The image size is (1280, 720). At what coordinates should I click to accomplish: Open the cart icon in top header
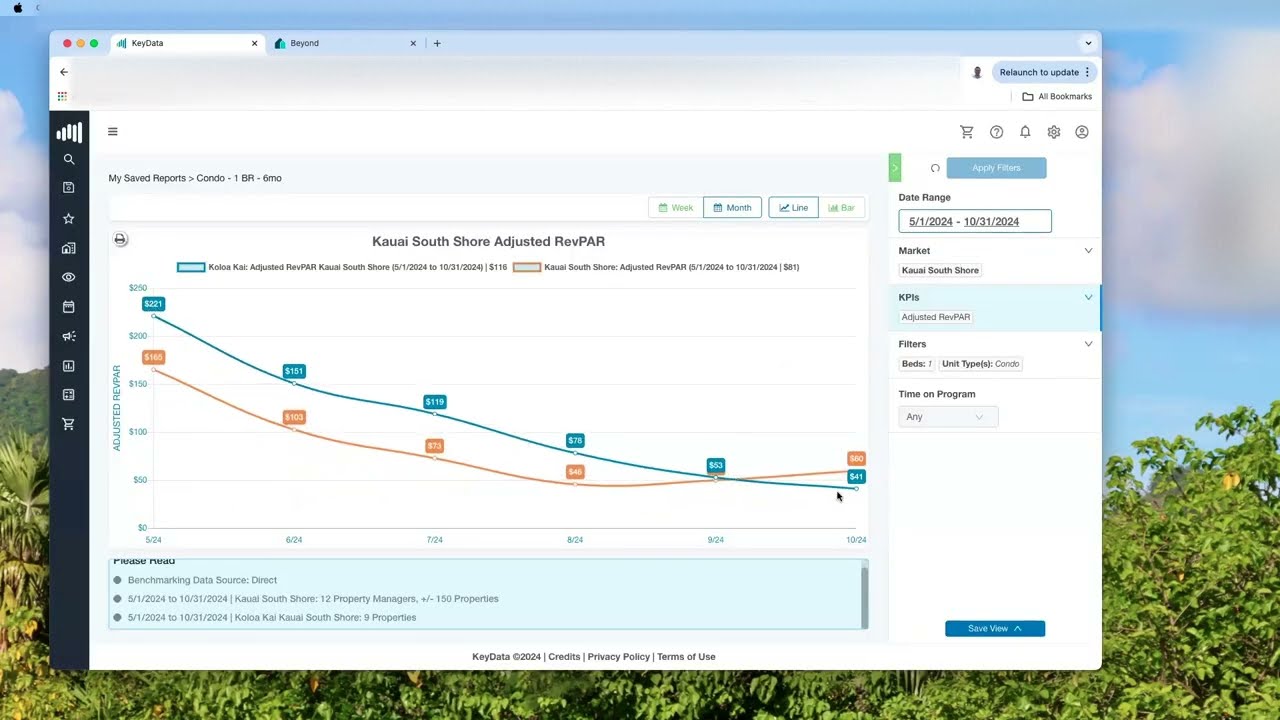[x=967, y=132]
